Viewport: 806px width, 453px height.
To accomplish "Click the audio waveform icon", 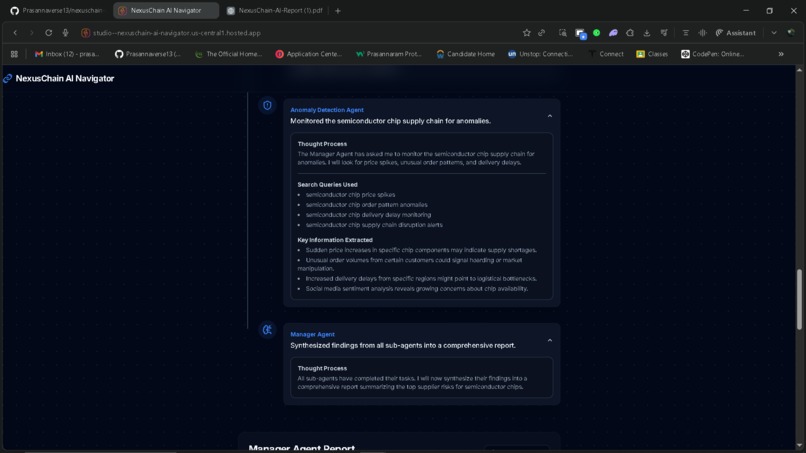I will coord(702,33).
